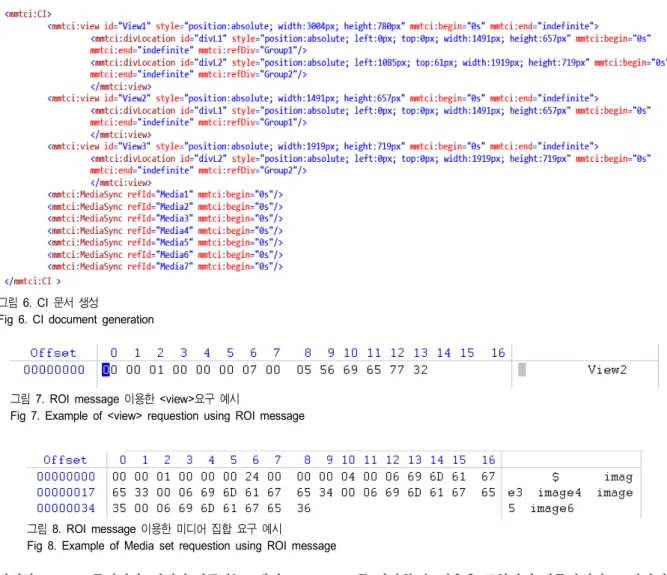The image size is (667, 575).
Task: Click the MediaSync refId="Media5" line
Action: 165,242
